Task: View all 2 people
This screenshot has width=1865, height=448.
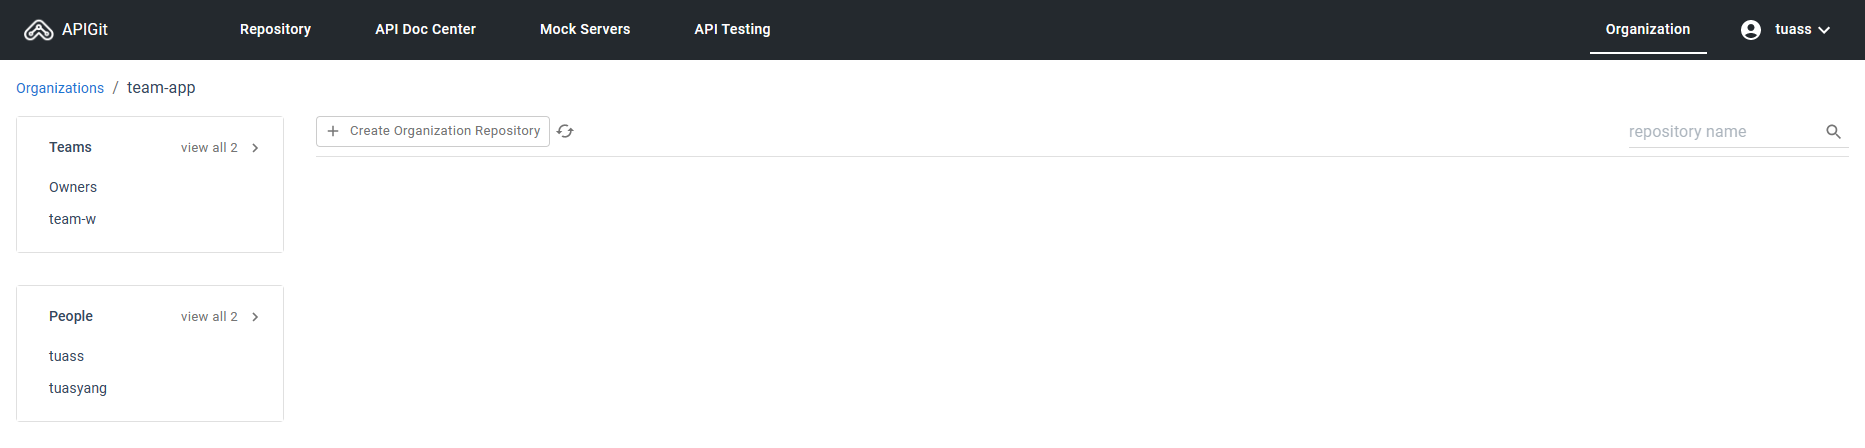Action: click(x=209, y=317)
